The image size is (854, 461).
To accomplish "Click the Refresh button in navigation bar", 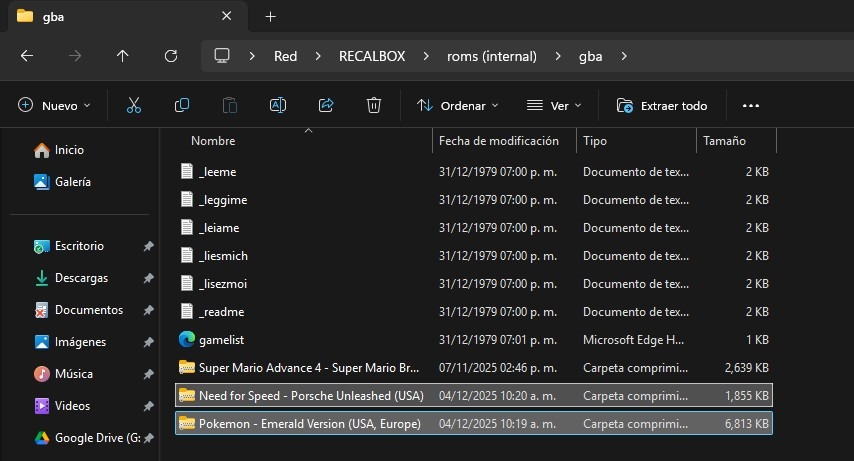I will [171, 56].
